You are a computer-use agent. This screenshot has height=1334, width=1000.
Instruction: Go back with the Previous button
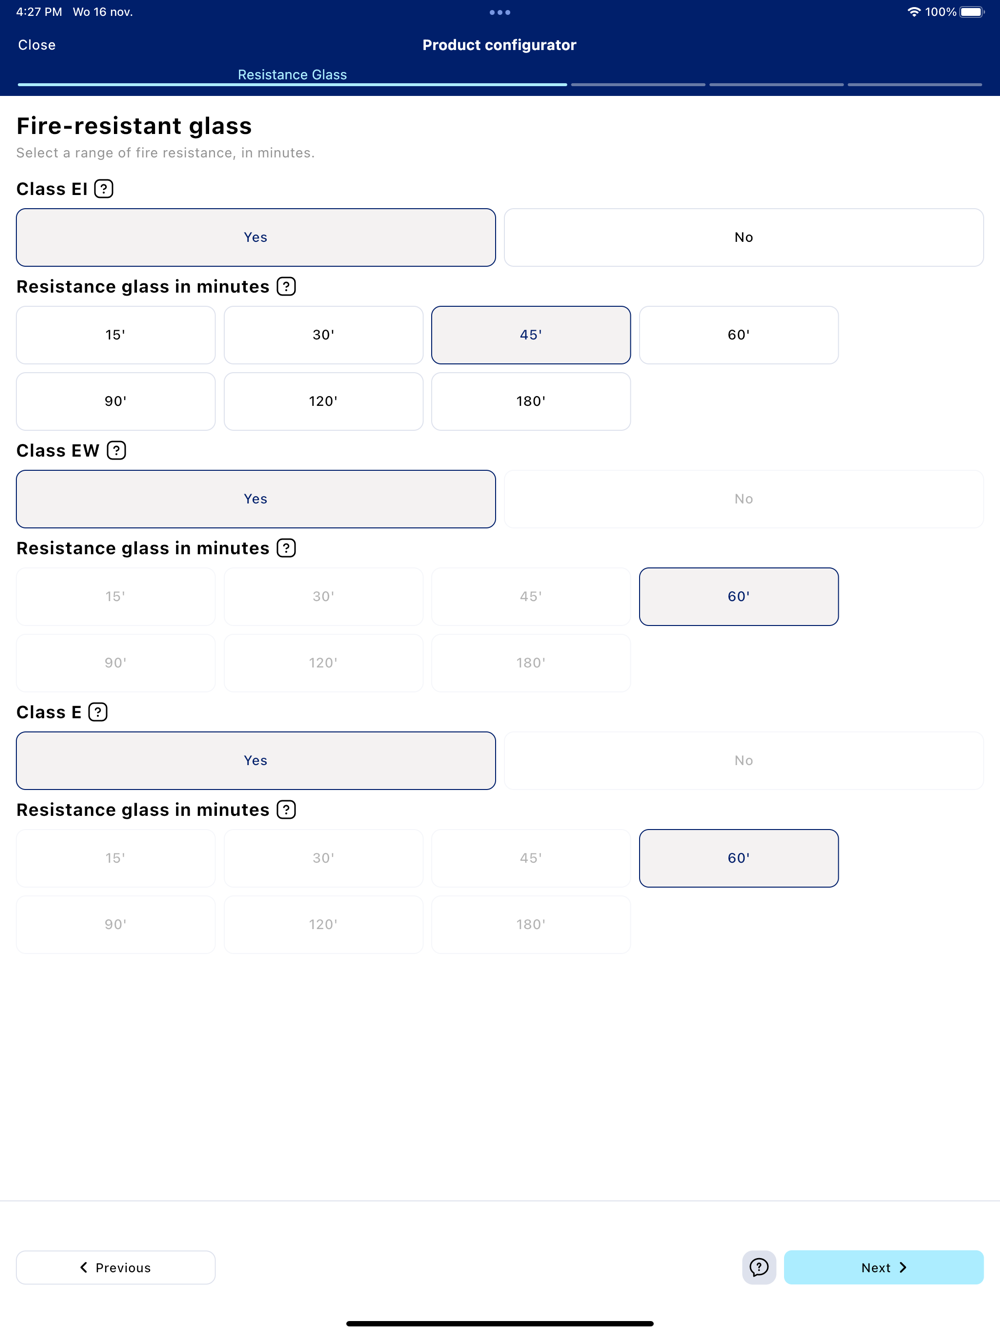click(x=116, y=1267)
